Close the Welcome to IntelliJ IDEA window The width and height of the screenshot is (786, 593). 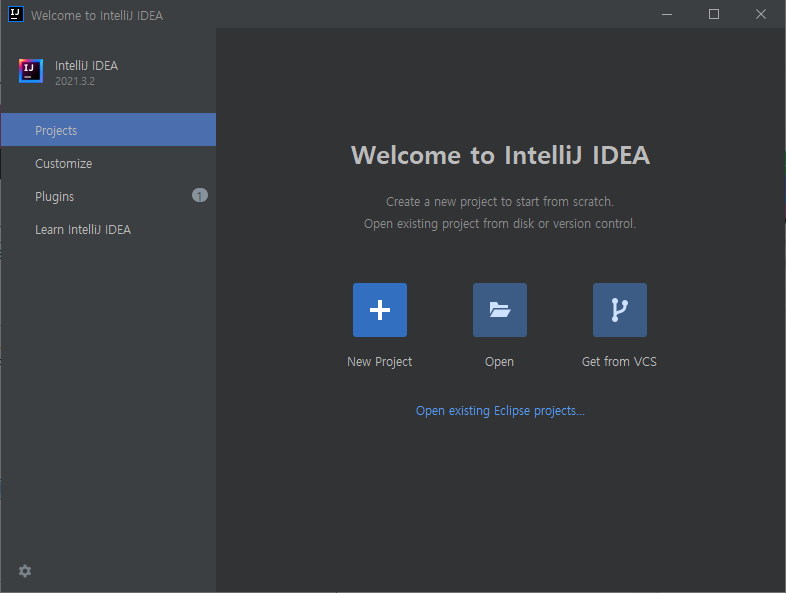[761, 14]
